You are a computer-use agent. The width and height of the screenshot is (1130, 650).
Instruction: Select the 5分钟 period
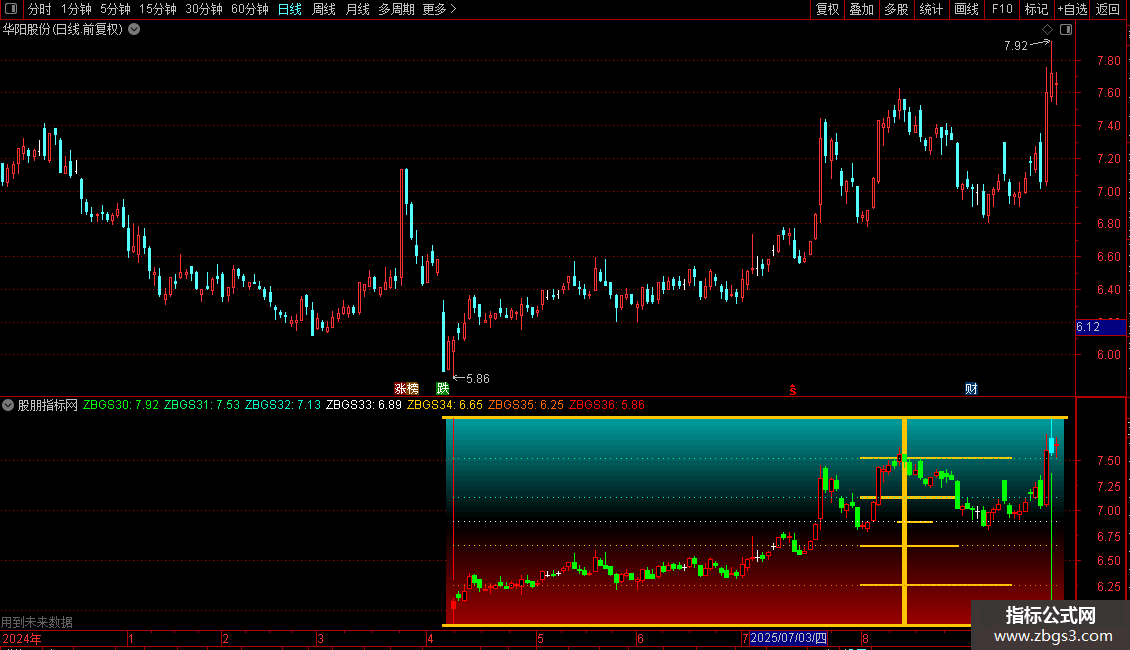coord(115,9)
